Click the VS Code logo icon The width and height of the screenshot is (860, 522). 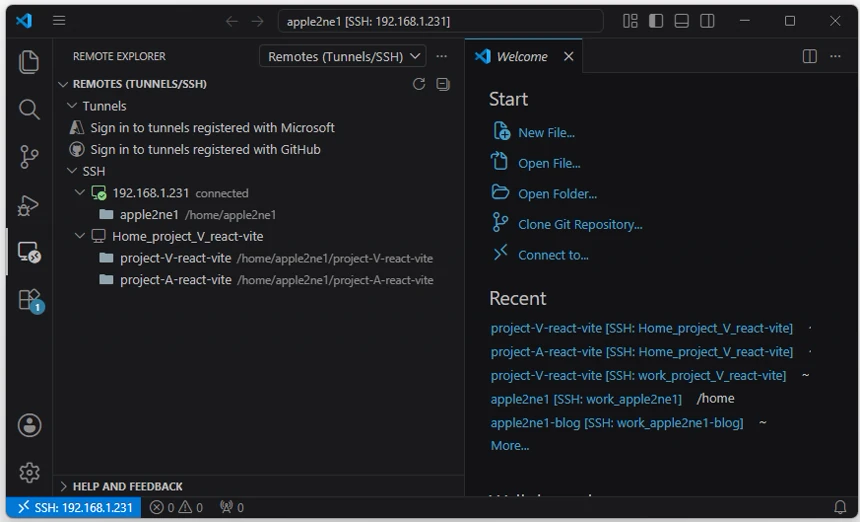(24, 21)
